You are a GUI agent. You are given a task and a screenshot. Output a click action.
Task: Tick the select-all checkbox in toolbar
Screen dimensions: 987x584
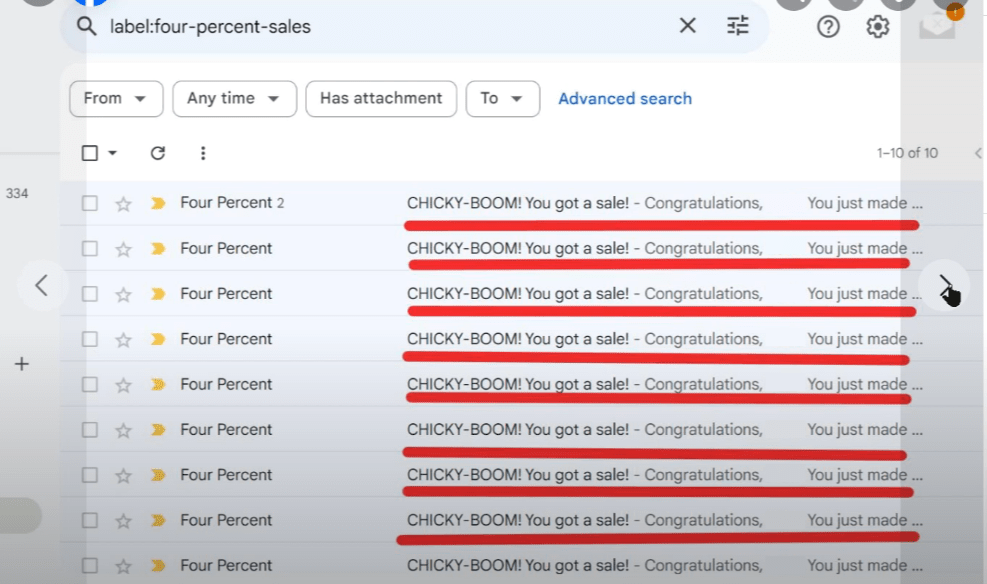click(x=89, y=153)
